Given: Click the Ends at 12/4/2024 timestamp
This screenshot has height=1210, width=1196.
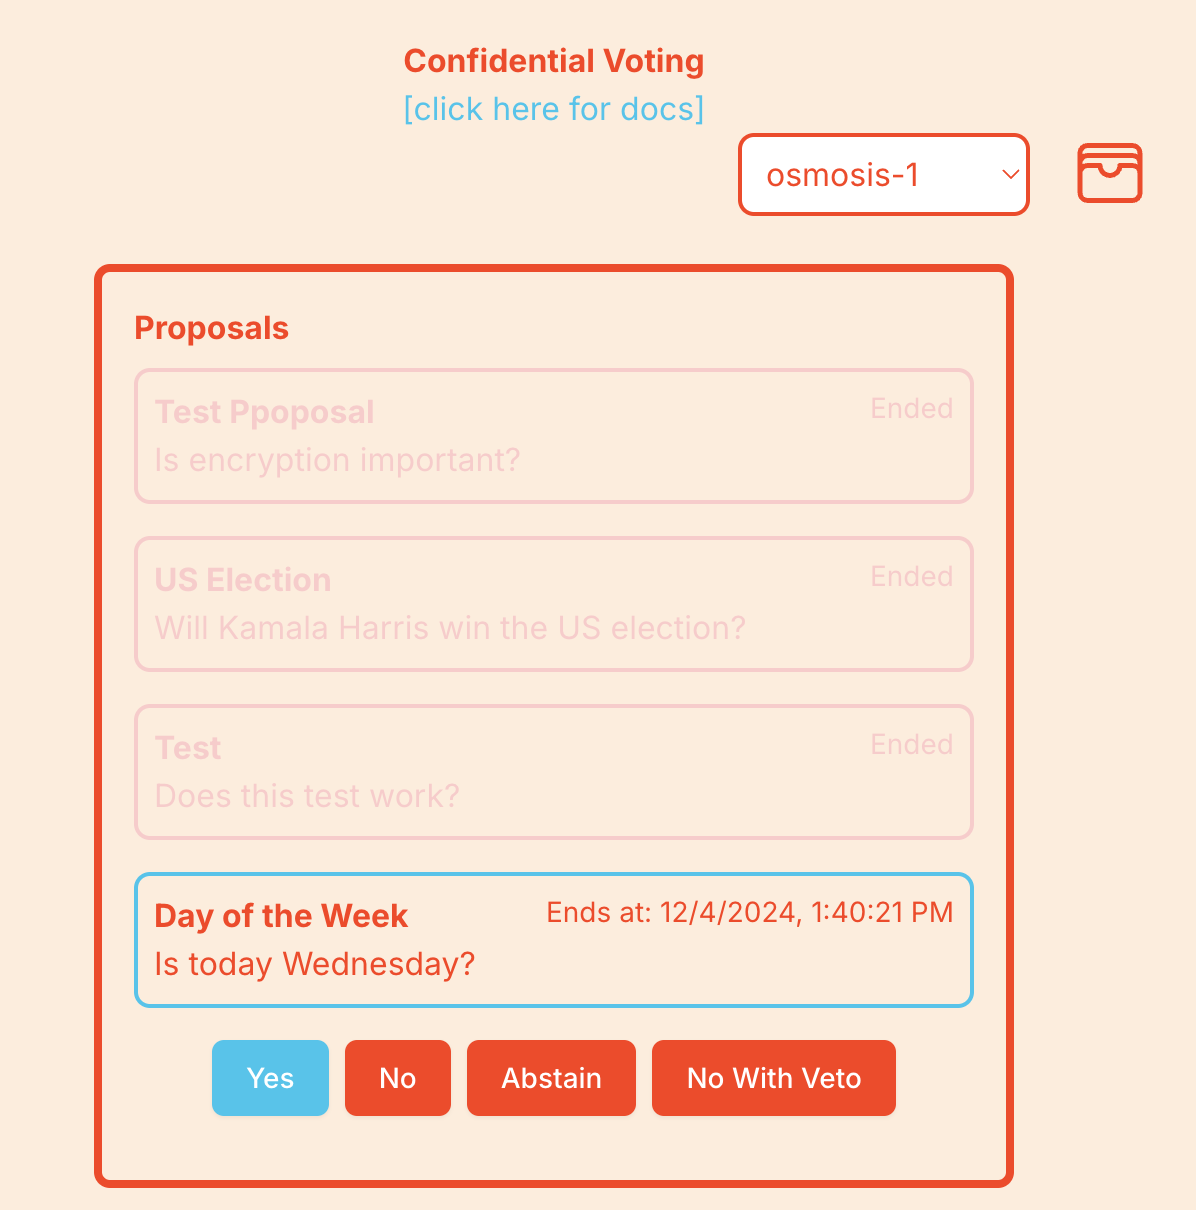Looking at the screenshot, I should point(749,912).
